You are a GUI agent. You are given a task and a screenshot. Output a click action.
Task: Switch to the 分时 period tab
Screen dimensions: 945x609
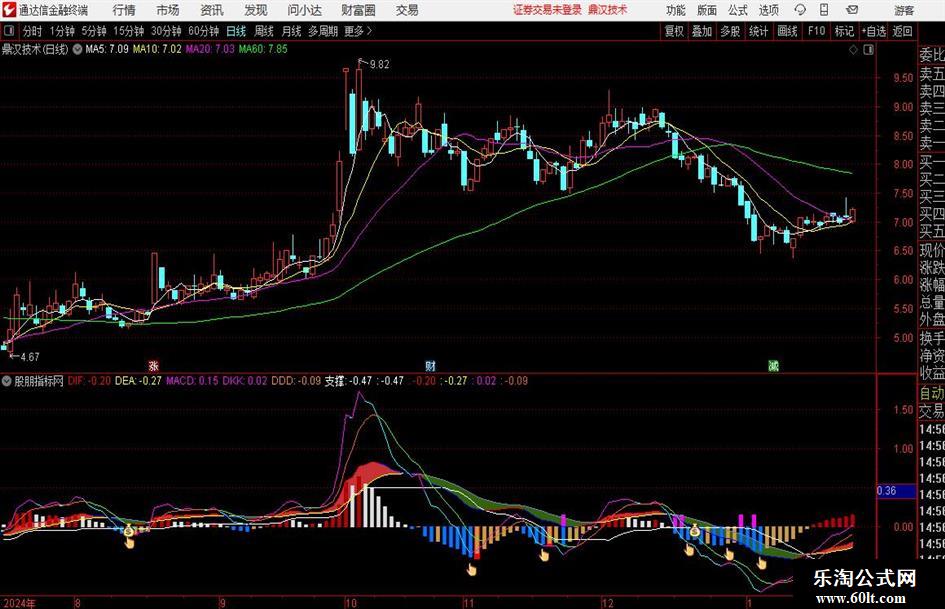tap(33, 31)
